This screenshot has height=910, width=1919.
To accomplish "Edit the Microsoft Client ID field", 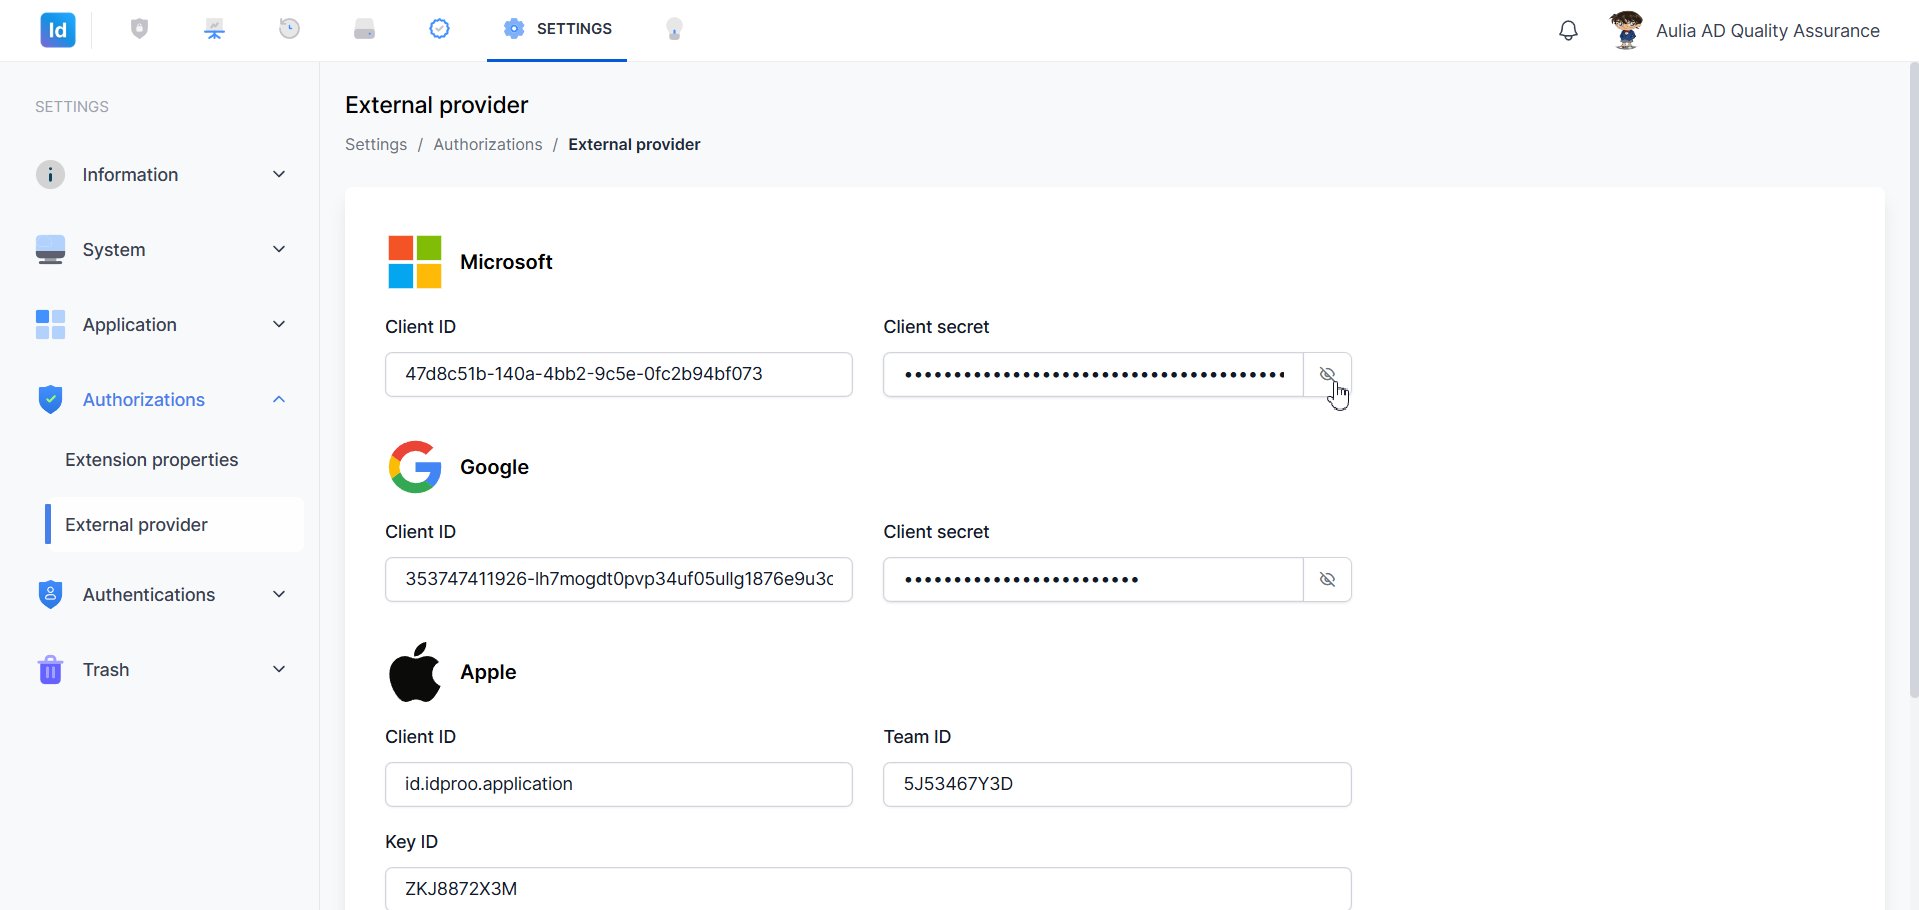I will [619, 375].
